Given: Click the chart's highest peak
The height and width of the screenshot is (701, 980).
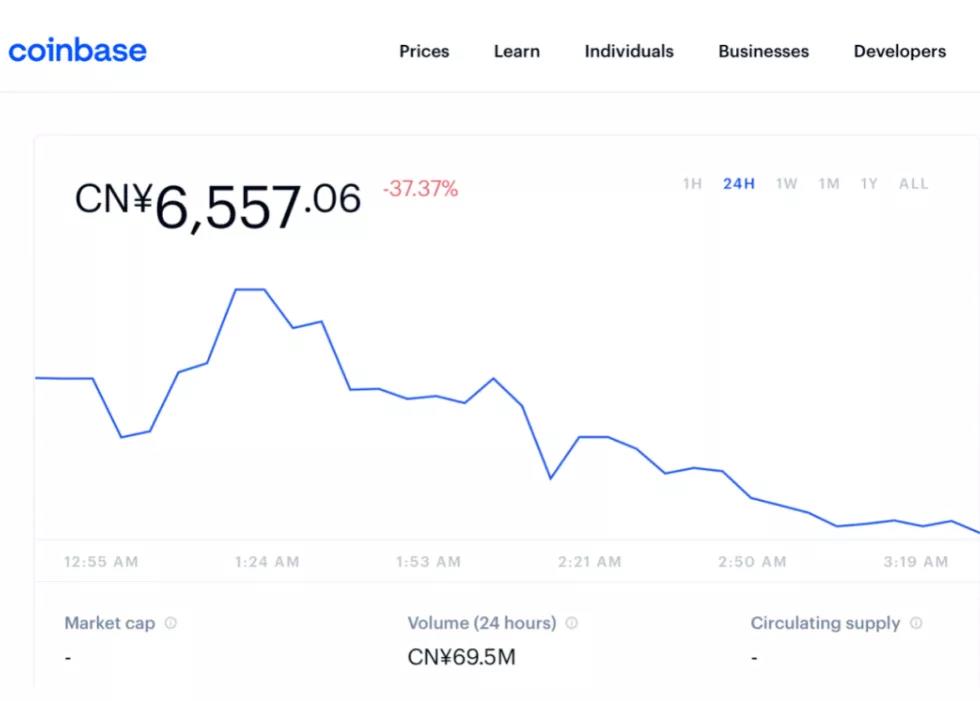Looking at the screenshot, I should click(x=248, y=290).
